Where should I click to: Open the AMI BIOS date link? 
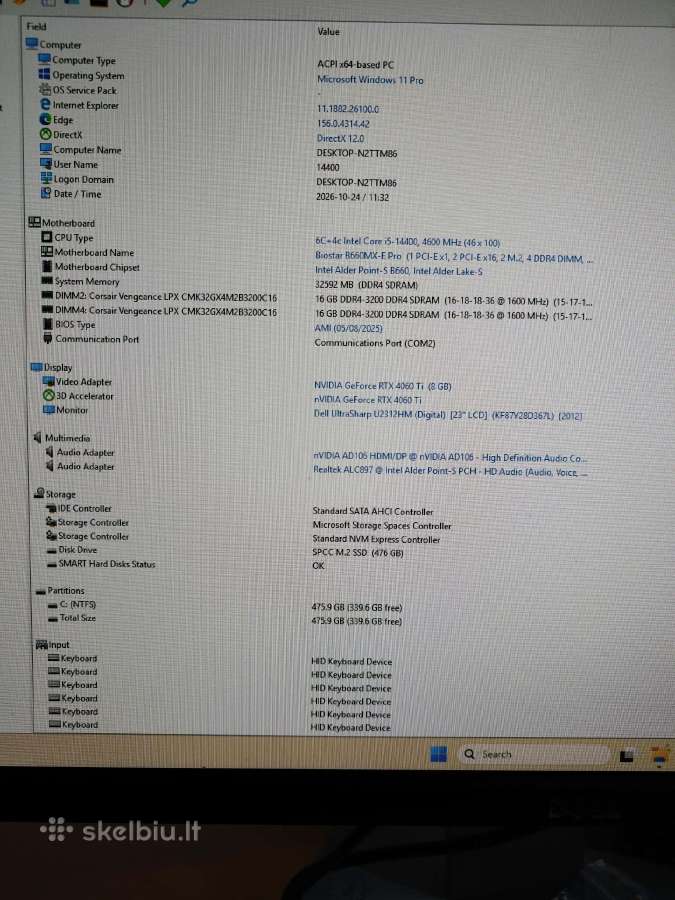(x=348, y=328)
